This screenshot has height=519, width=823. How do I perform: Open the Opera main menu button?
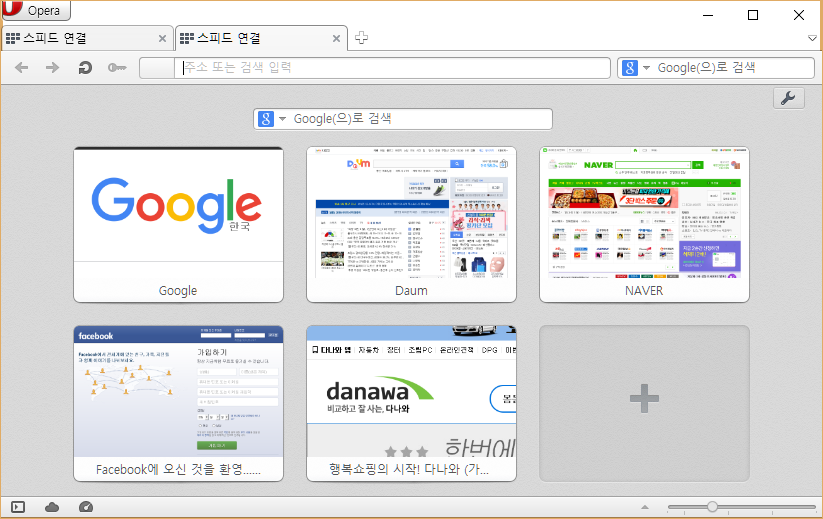pos(37,11)
